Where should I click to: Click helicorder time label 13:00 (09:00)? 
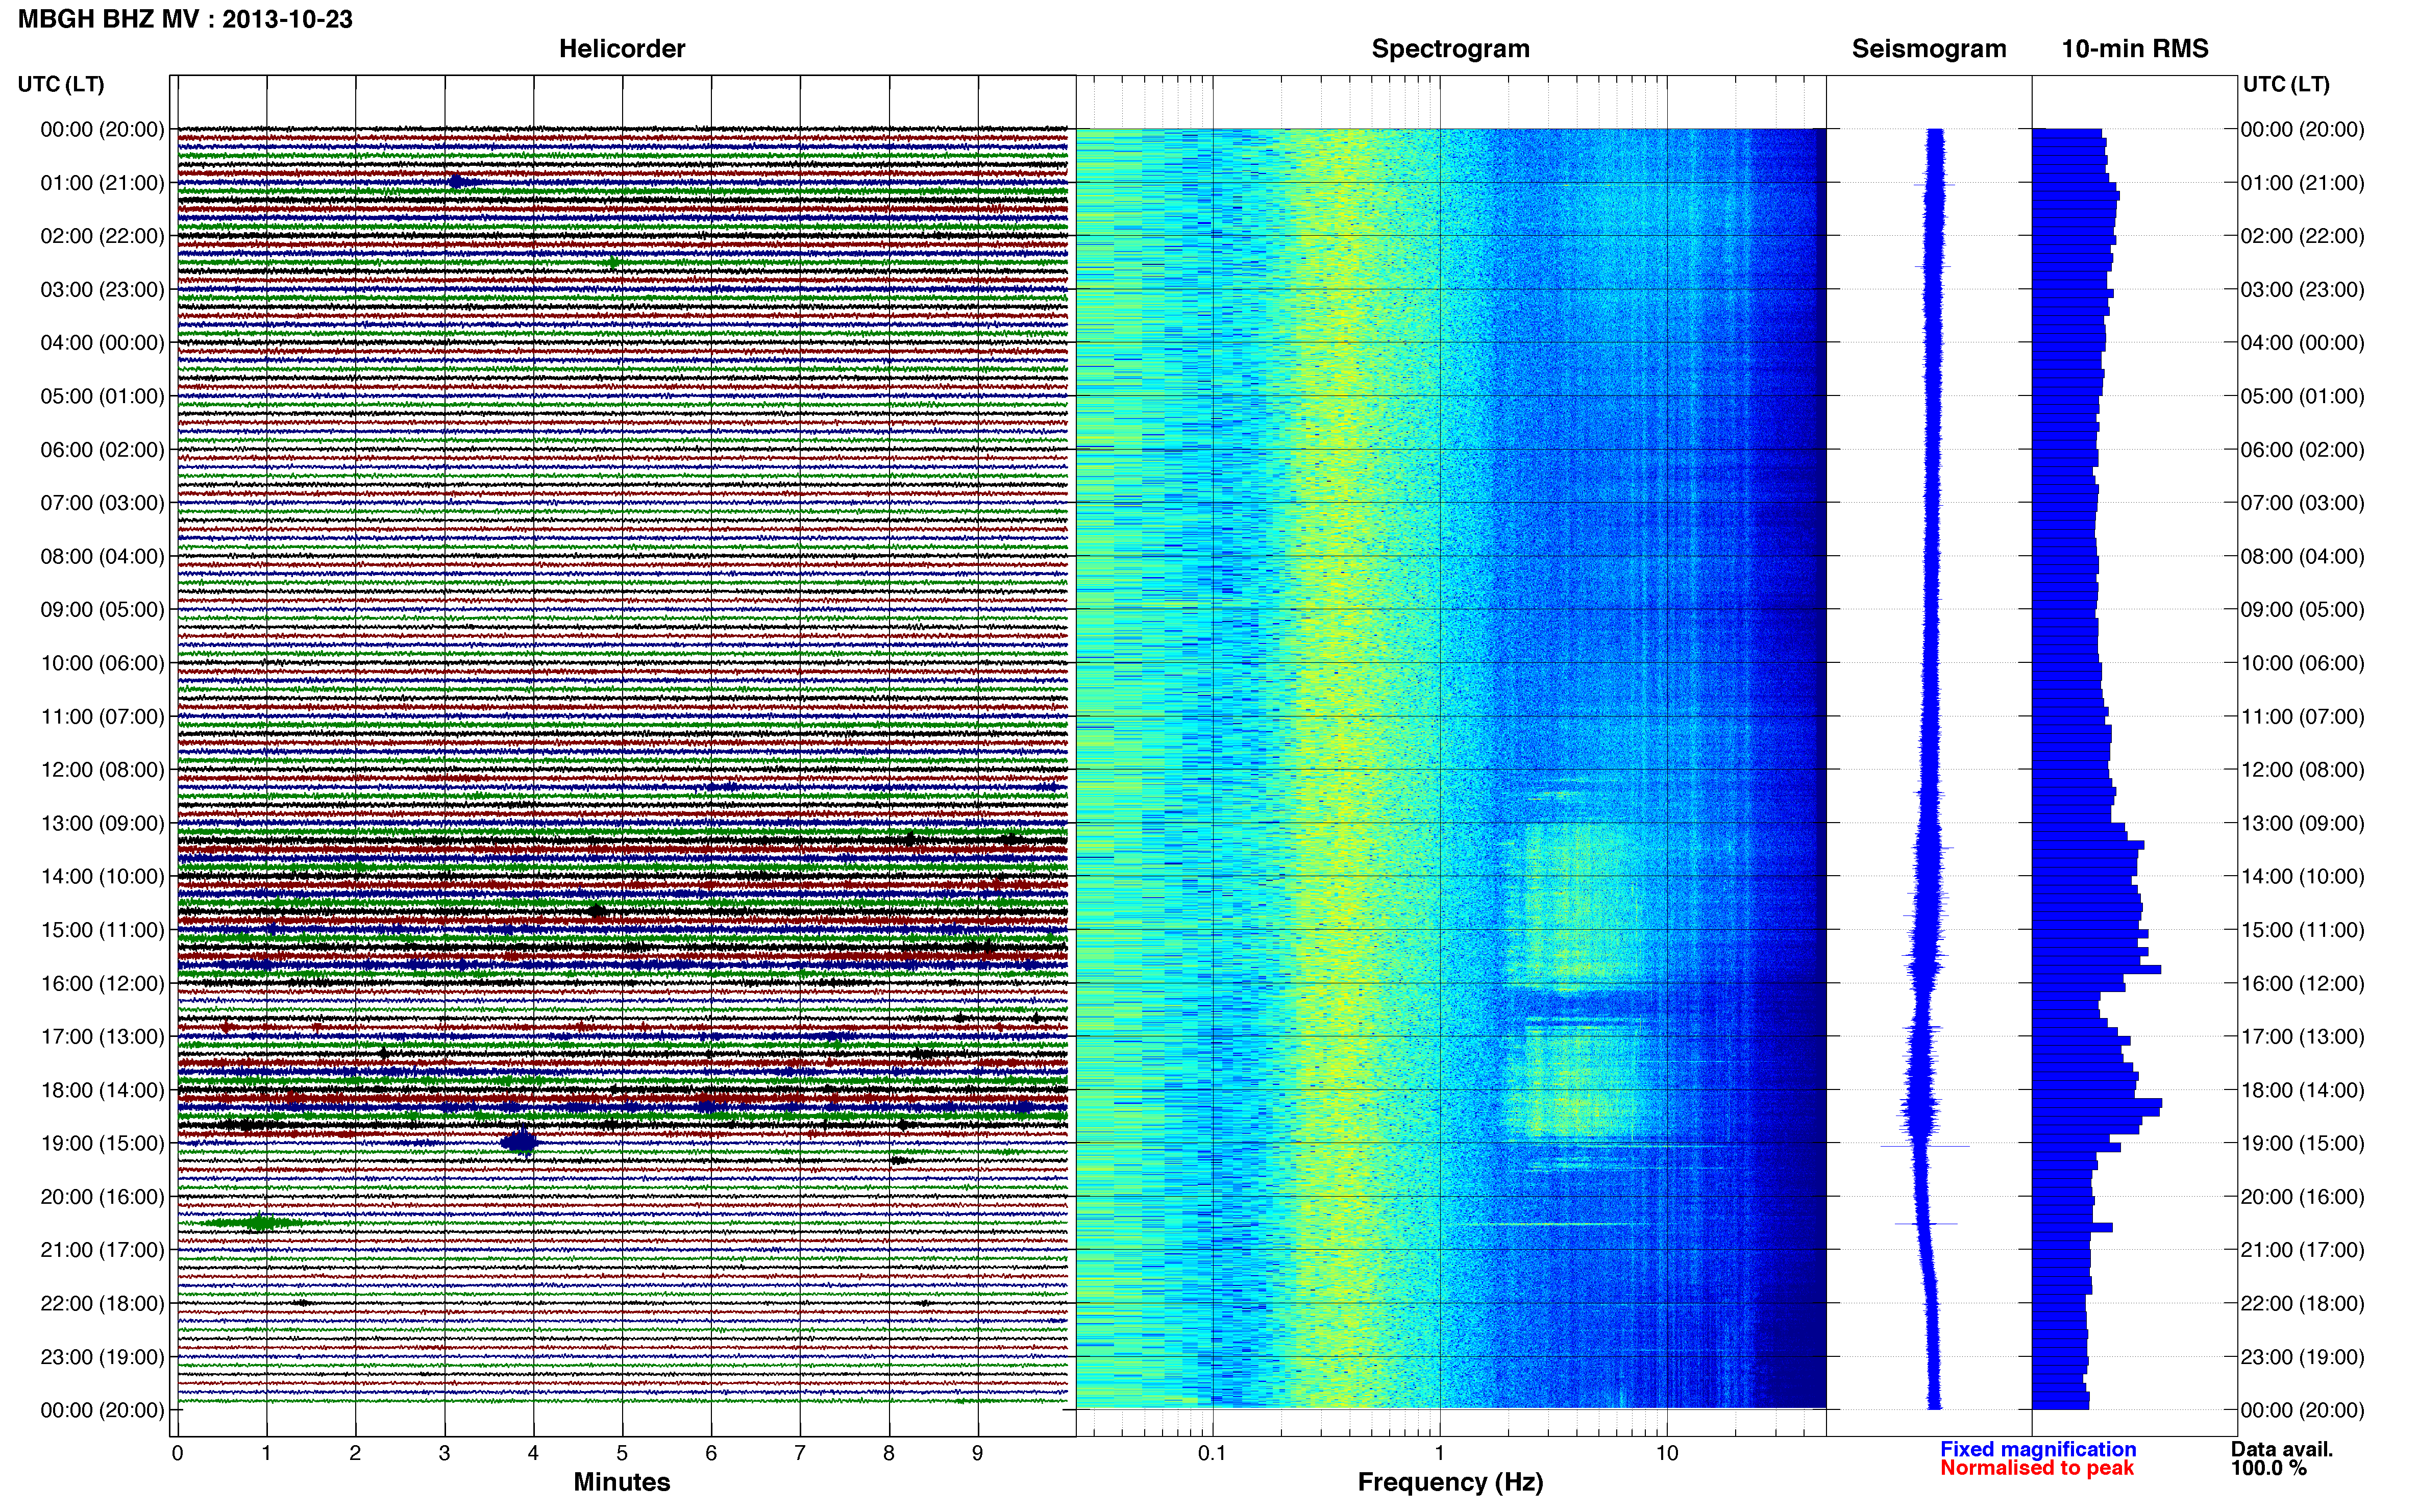click(x=102, y=823)
